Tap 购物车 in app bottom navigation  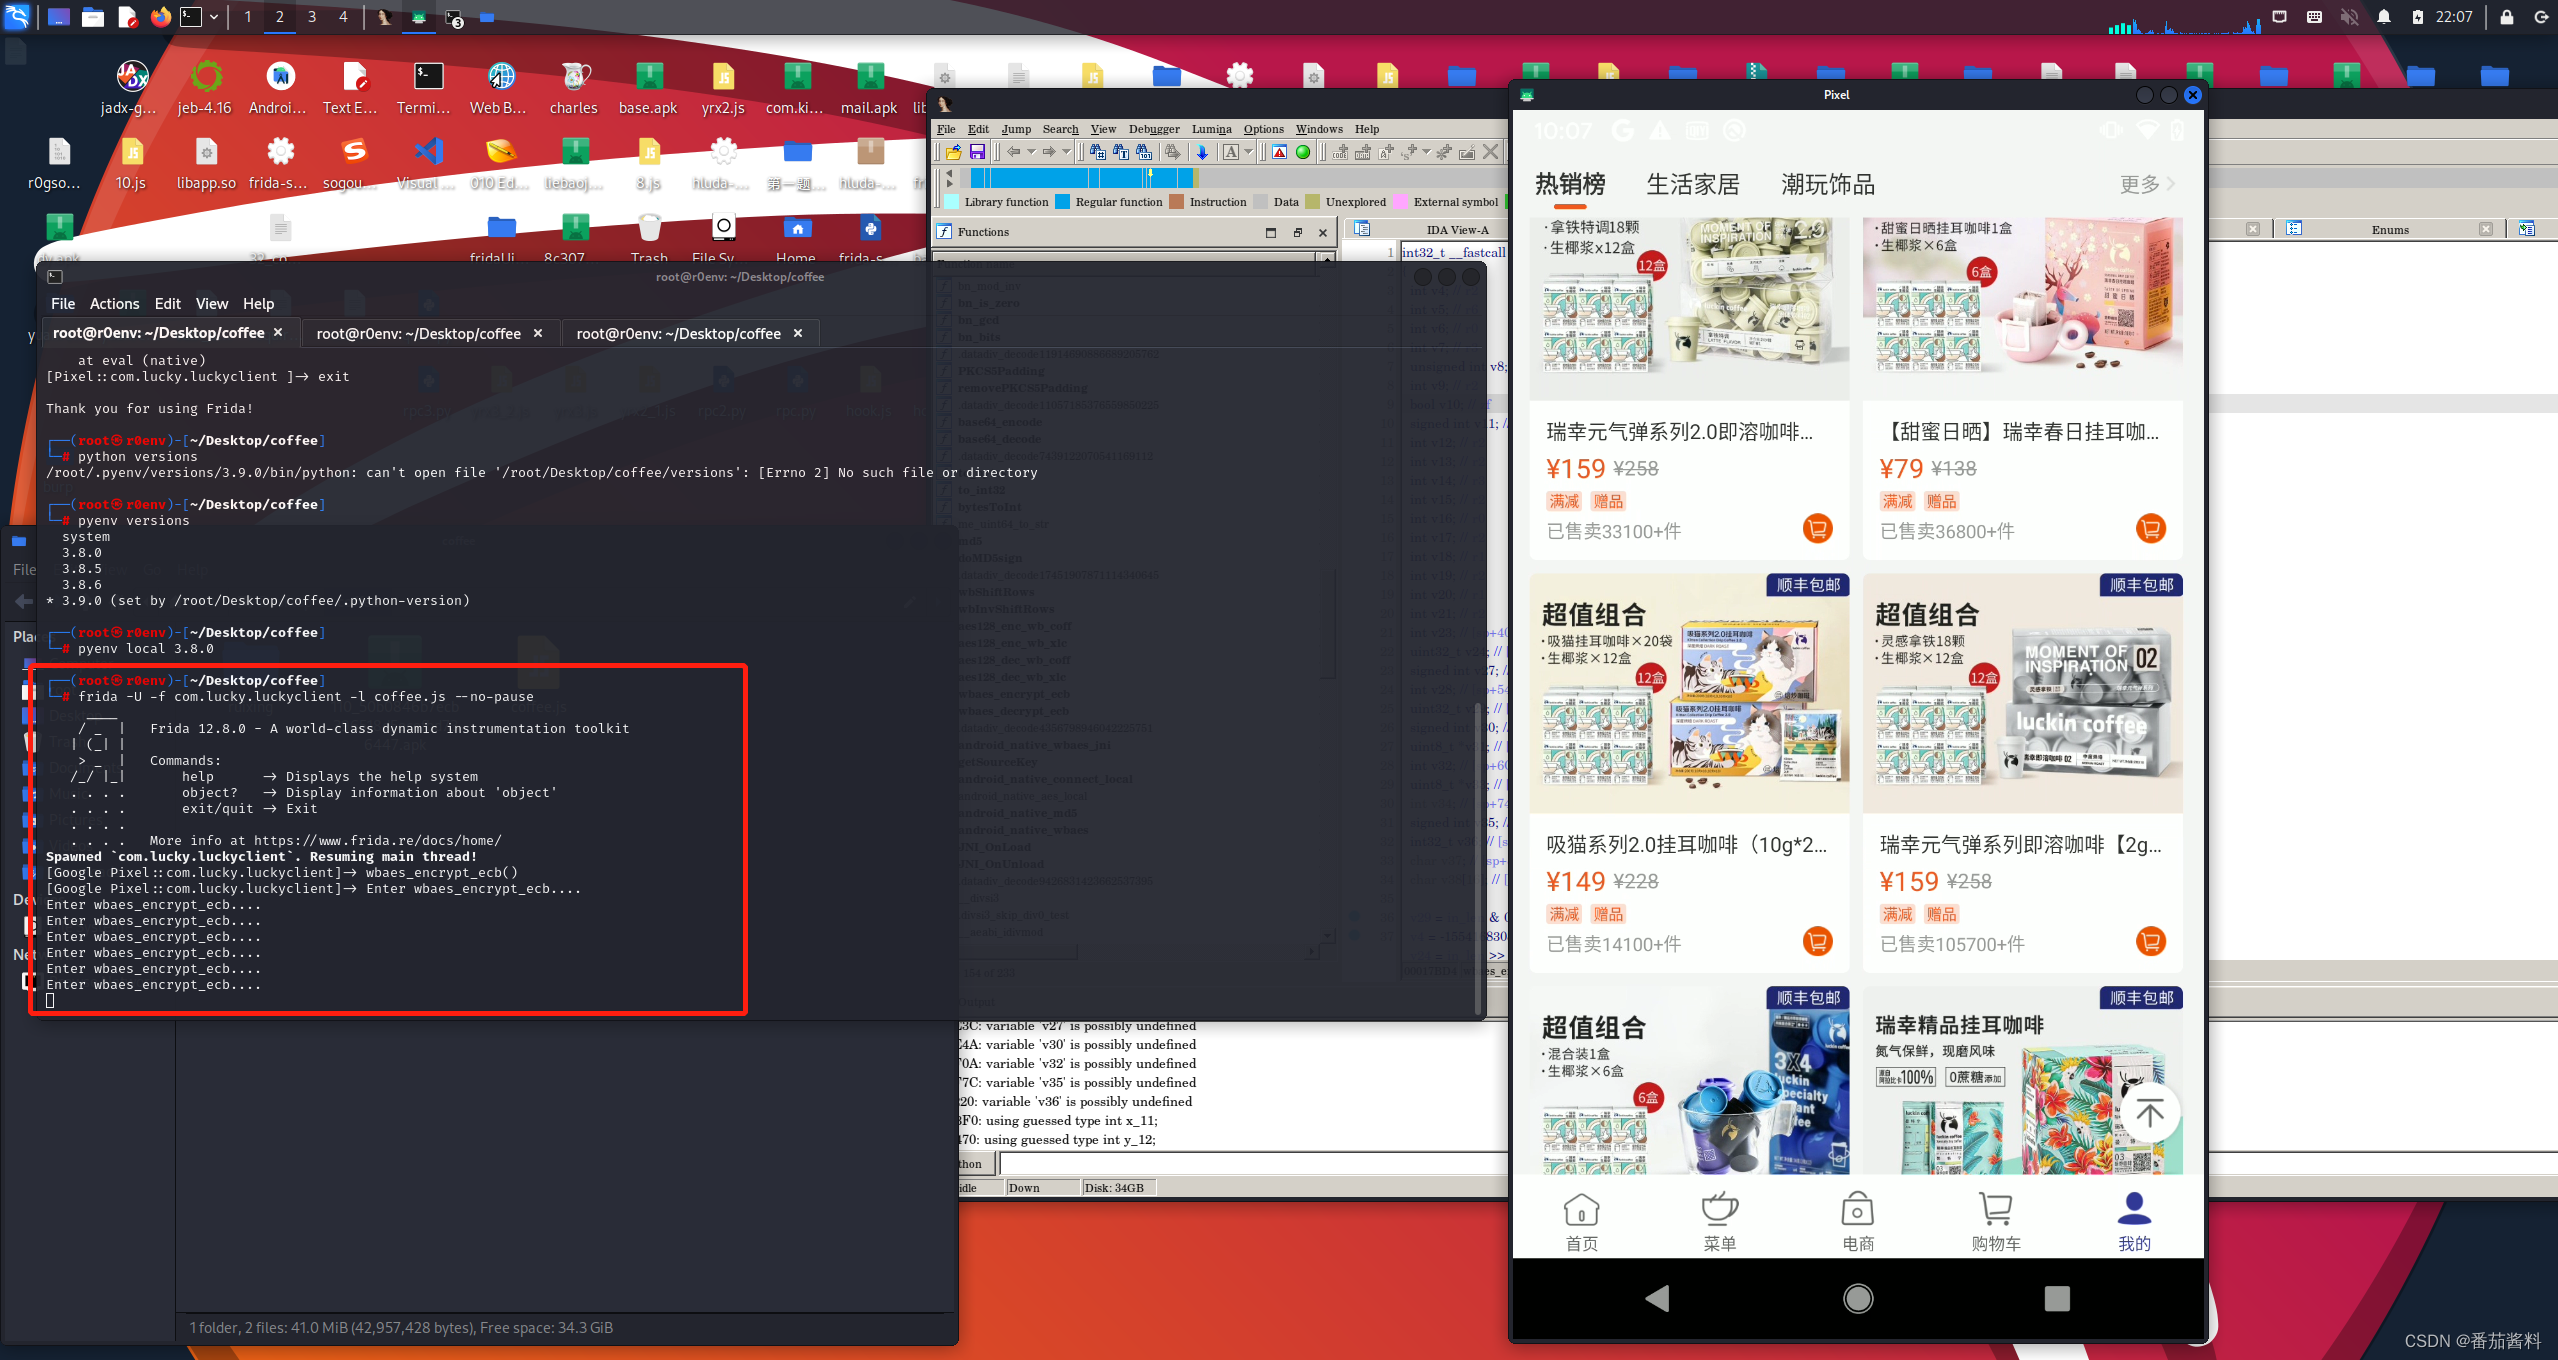point(1996,1222)
